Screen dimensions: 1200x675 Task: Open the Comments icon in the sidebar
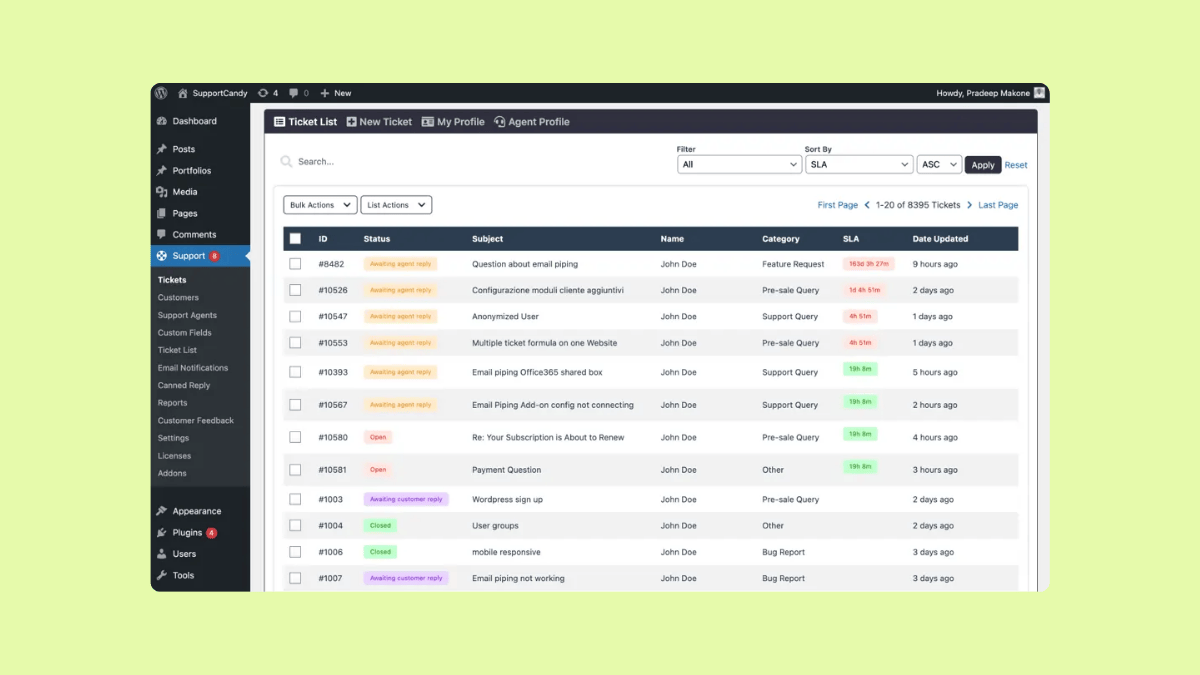(161, 234)
